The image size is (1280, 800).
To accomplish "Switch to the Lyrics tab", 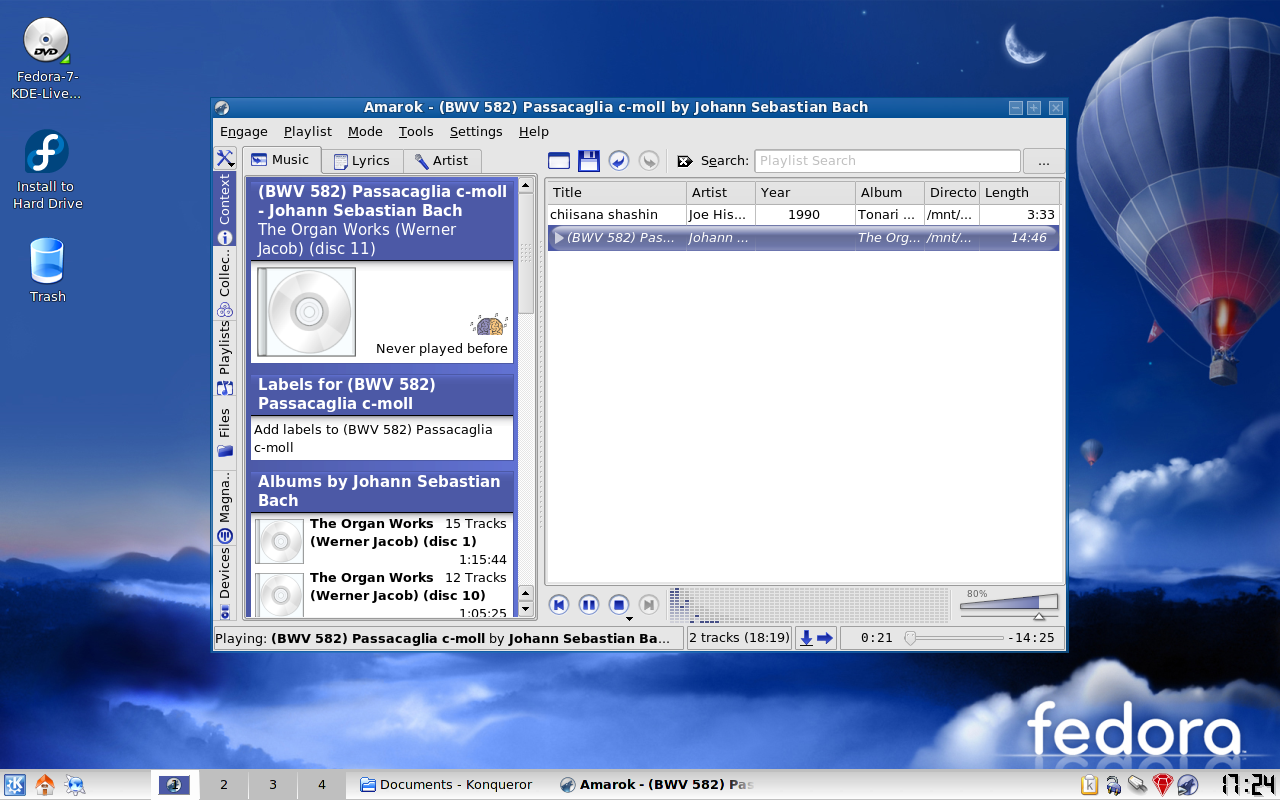I will point(362,161).
